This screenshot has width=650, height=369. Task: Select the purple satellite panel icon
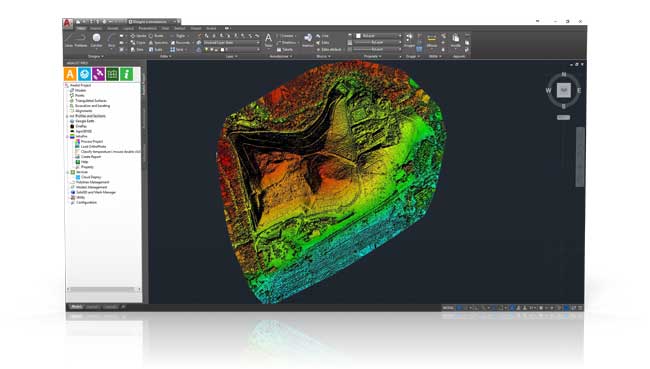tap(98, 74)
